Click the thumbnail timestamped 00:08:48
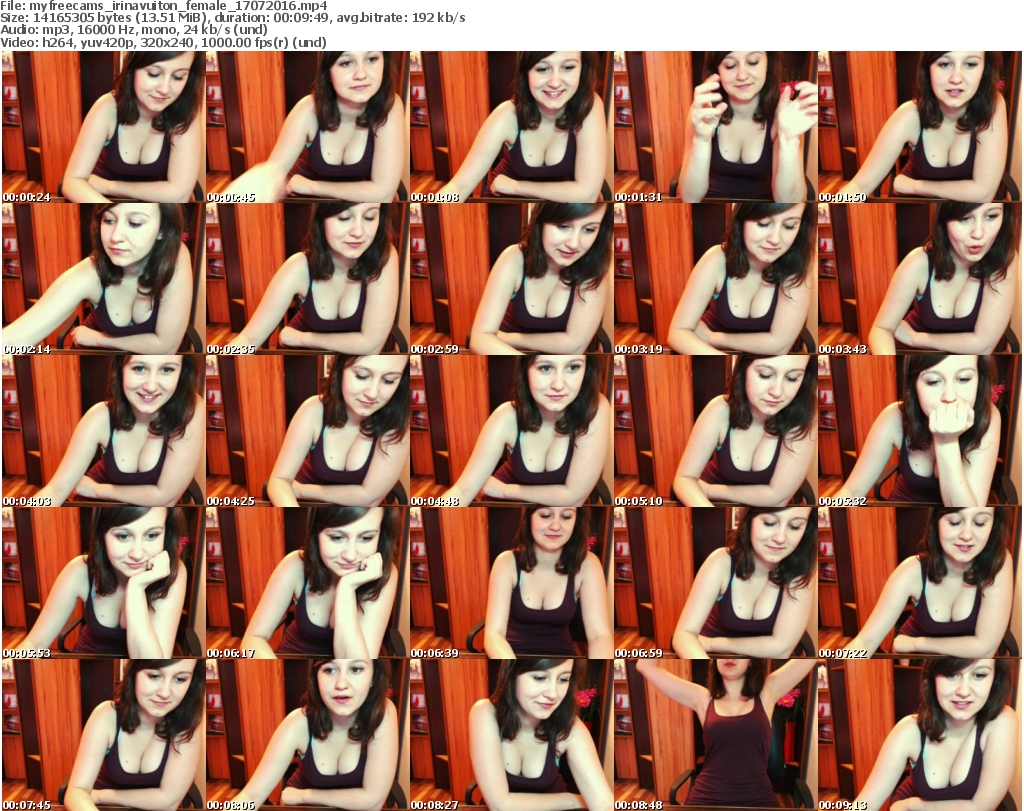Viewport: 1024px width, 811px height. 715,735
